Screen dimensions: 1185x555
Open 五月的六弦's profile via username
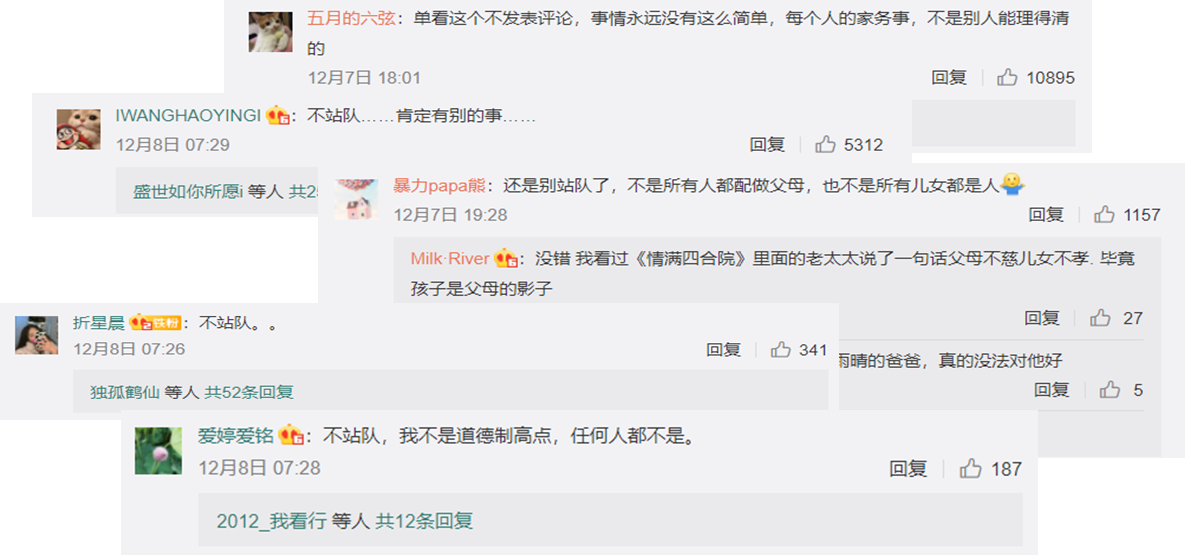click(x=350, y=20)
